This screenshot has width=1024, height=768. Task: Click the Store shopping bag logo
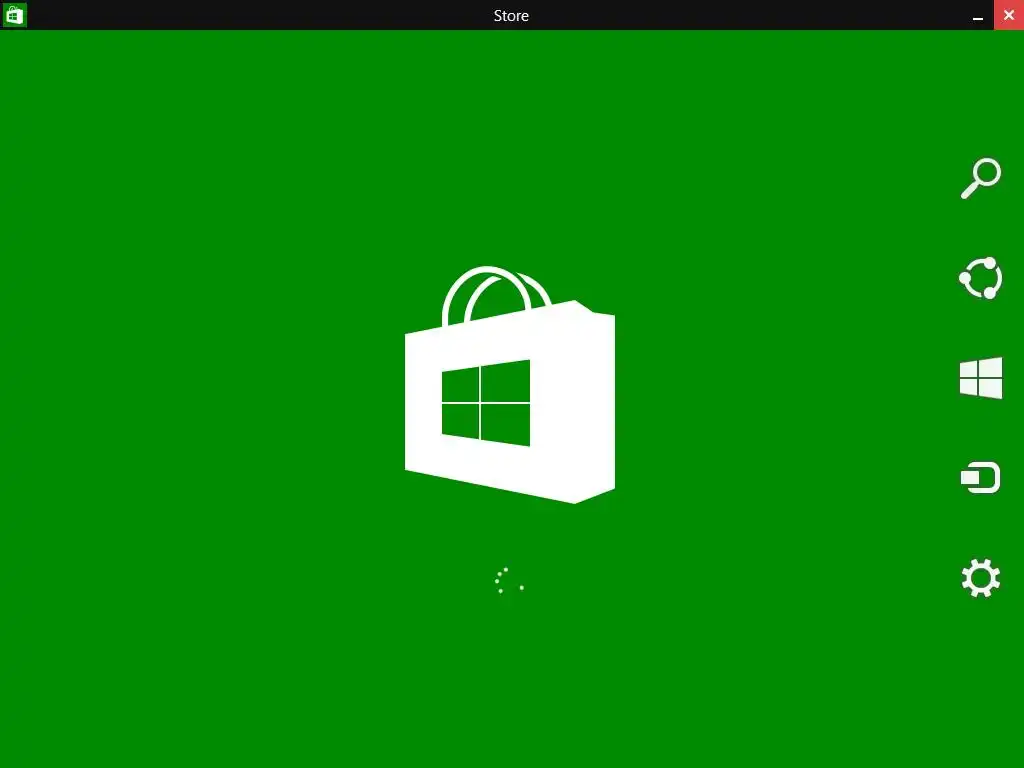pyautogui.click(x=510, y=385)
